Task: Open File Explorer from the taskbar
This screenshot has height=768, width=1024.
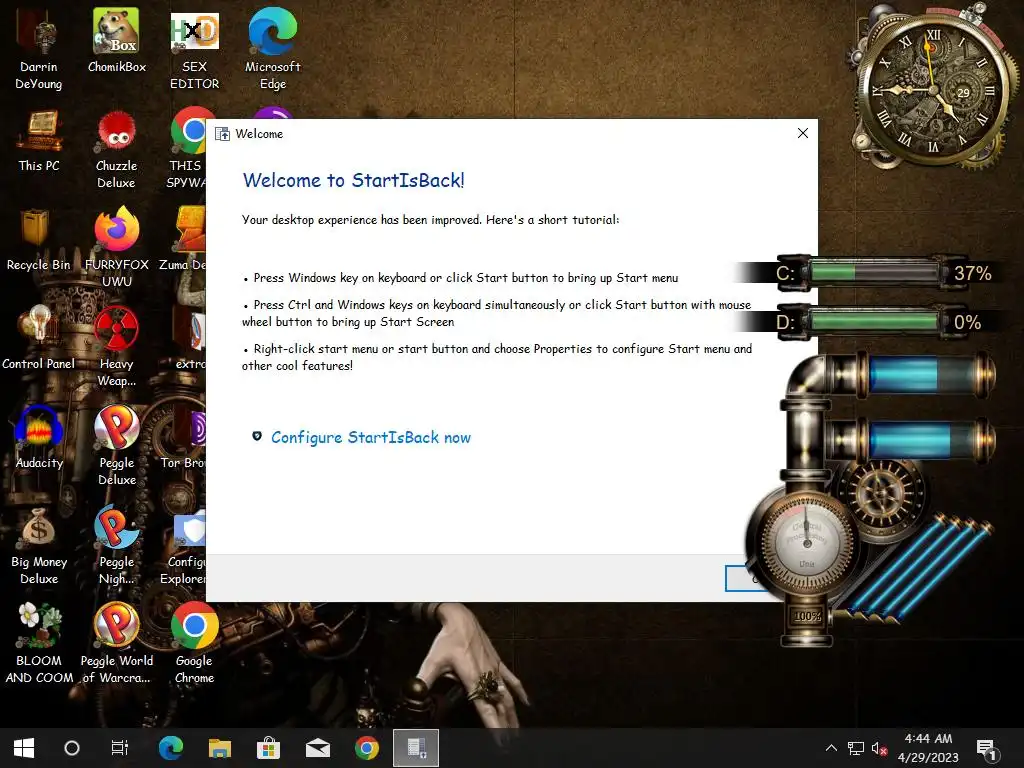Action: 220,748
